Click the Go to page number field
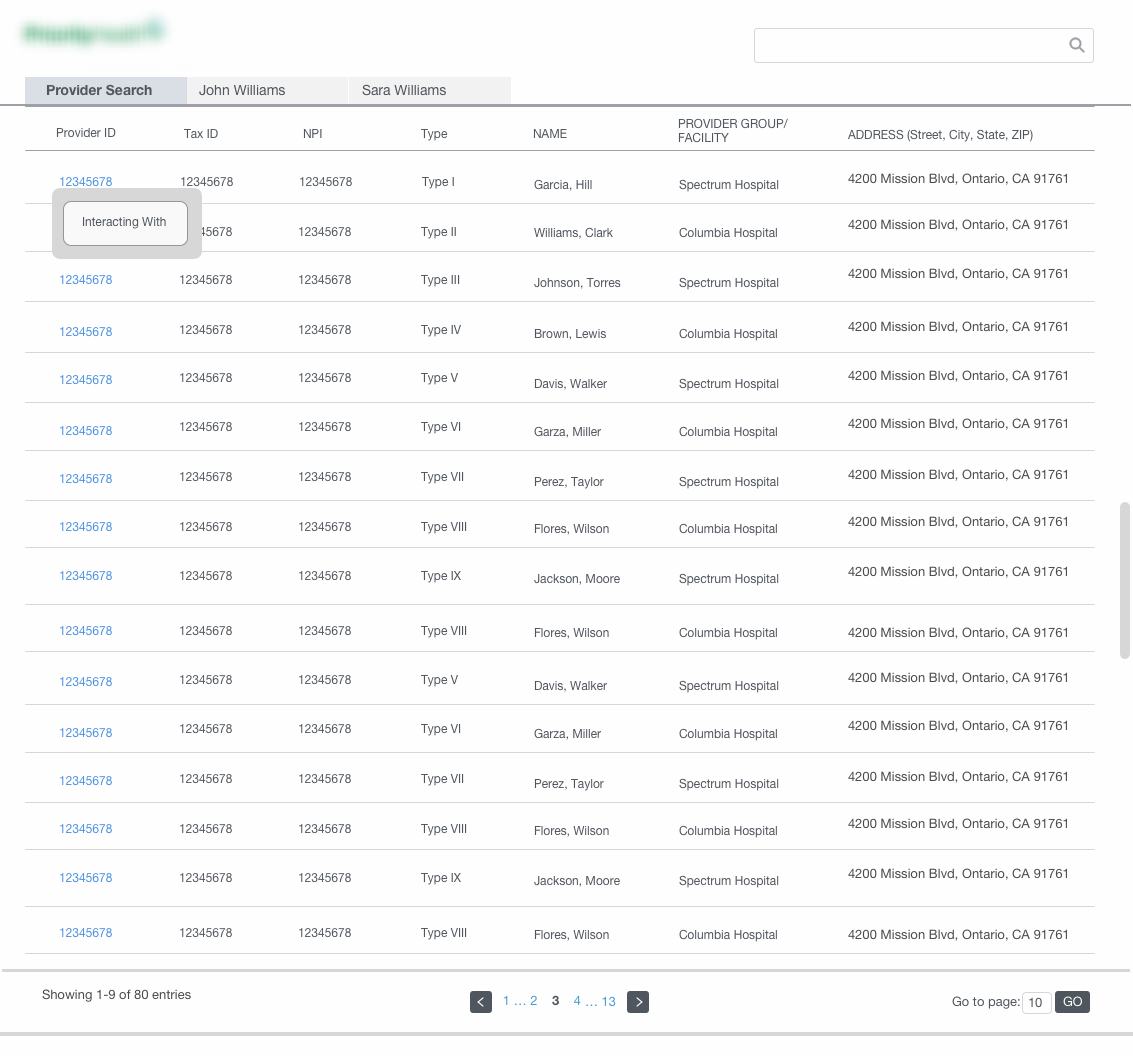The image size is (1133, 1056). [x=1036, y=1003]
